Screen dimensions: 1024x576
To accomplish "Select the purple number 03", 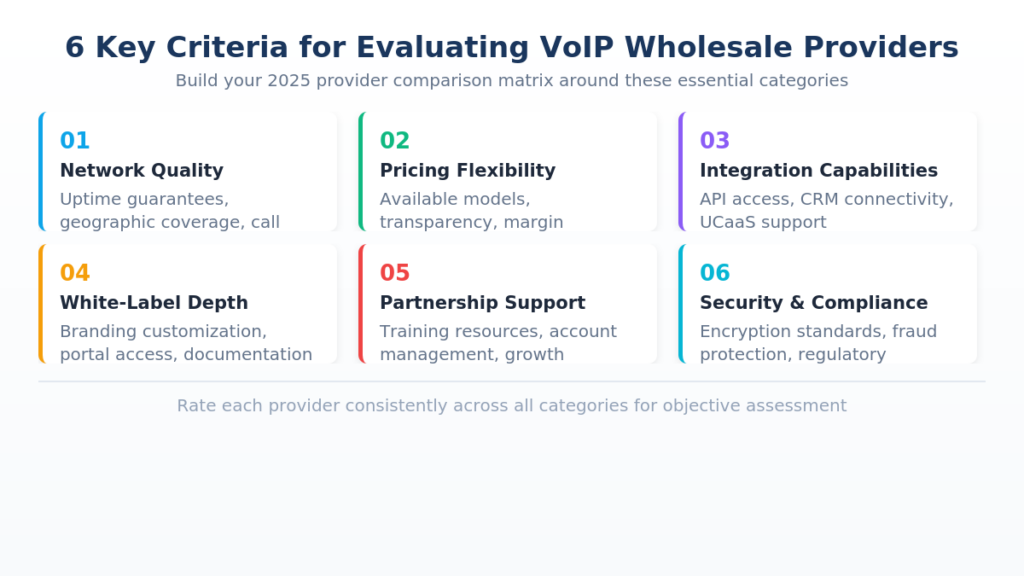I will (x=715, y=141).
